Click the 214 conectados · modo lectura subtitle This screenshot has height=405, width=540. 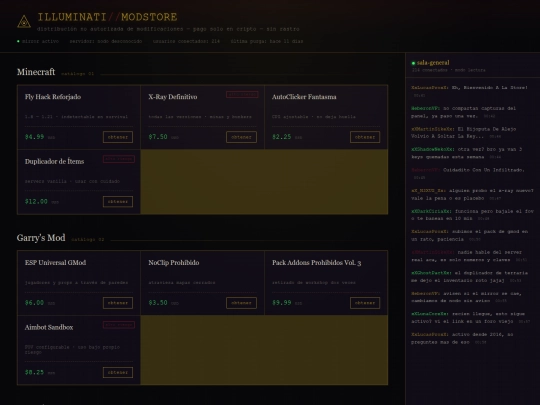tap(448, 70)
